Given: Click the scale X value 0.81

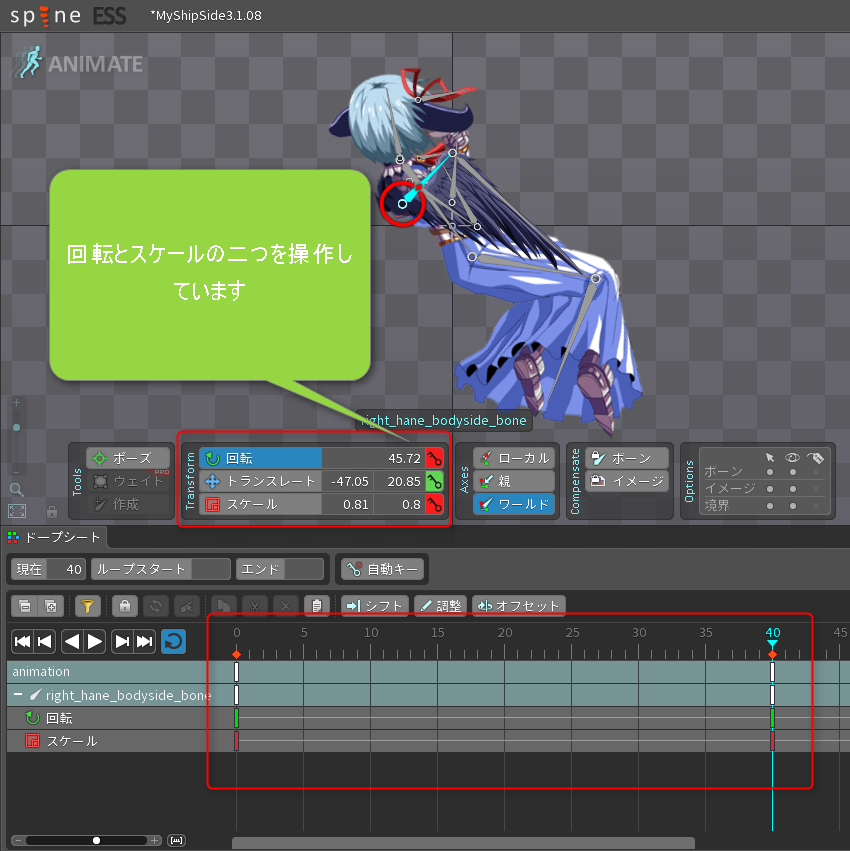Looking at the screenshot, I should click(x=348, y=504).
